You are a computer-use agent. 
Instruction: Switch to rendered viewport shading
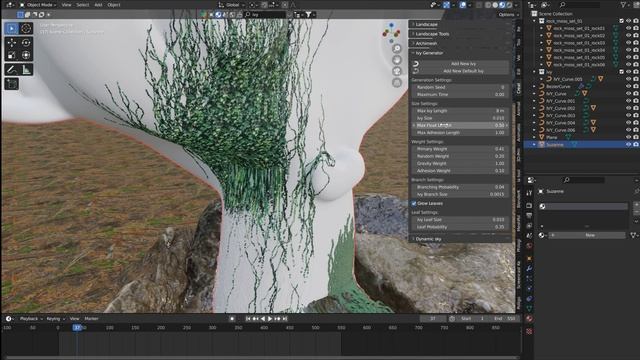coord(509,5)
